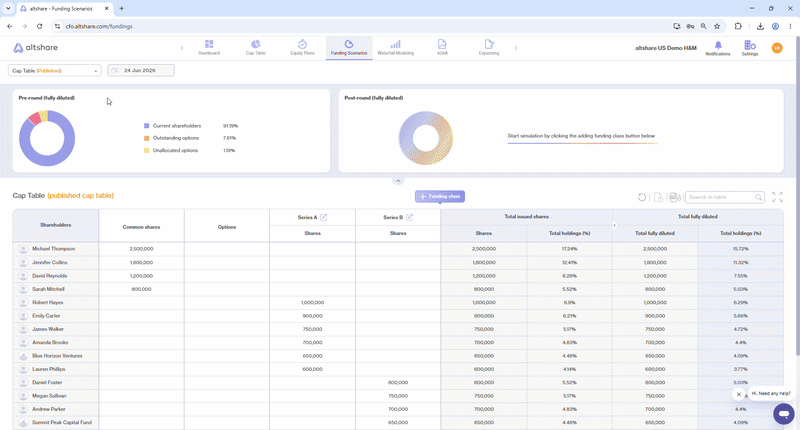Open the Settings icon in the header
Screen dimensions: 800x430
749,48
